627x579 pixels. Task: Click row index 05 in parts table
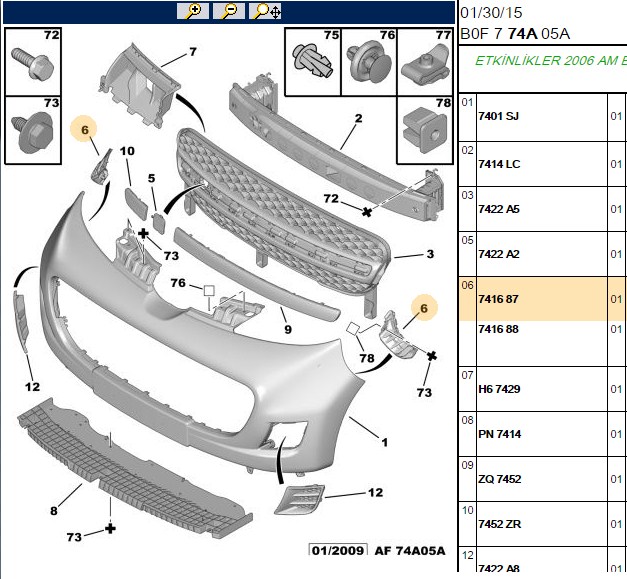(x=467, y=240)
